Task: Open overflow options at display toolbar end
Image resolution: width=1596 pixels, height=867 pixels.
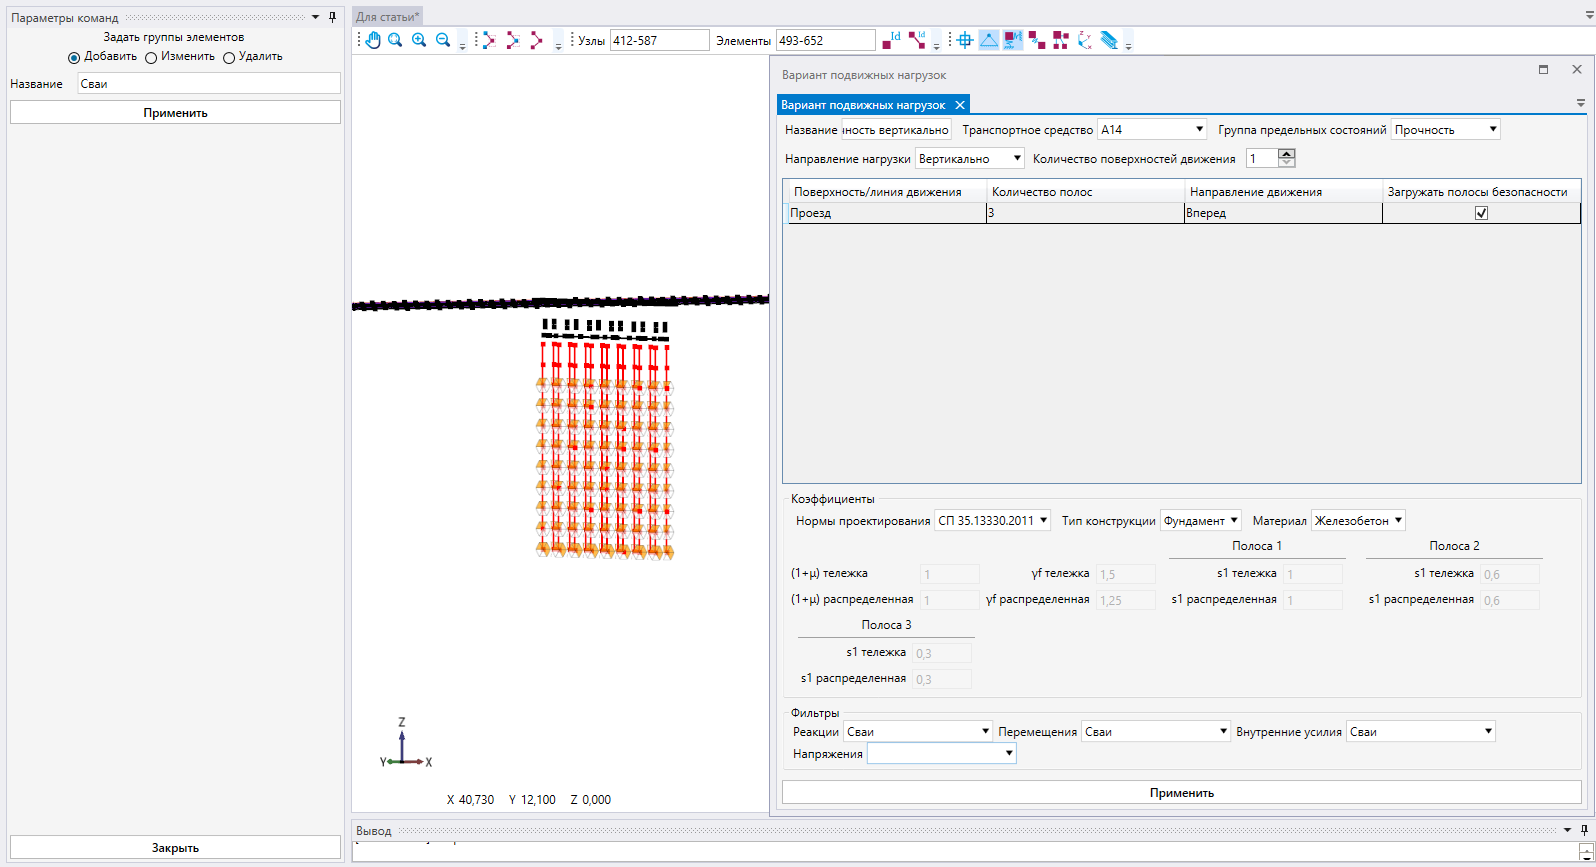Action: click(x=1128, y=44)
